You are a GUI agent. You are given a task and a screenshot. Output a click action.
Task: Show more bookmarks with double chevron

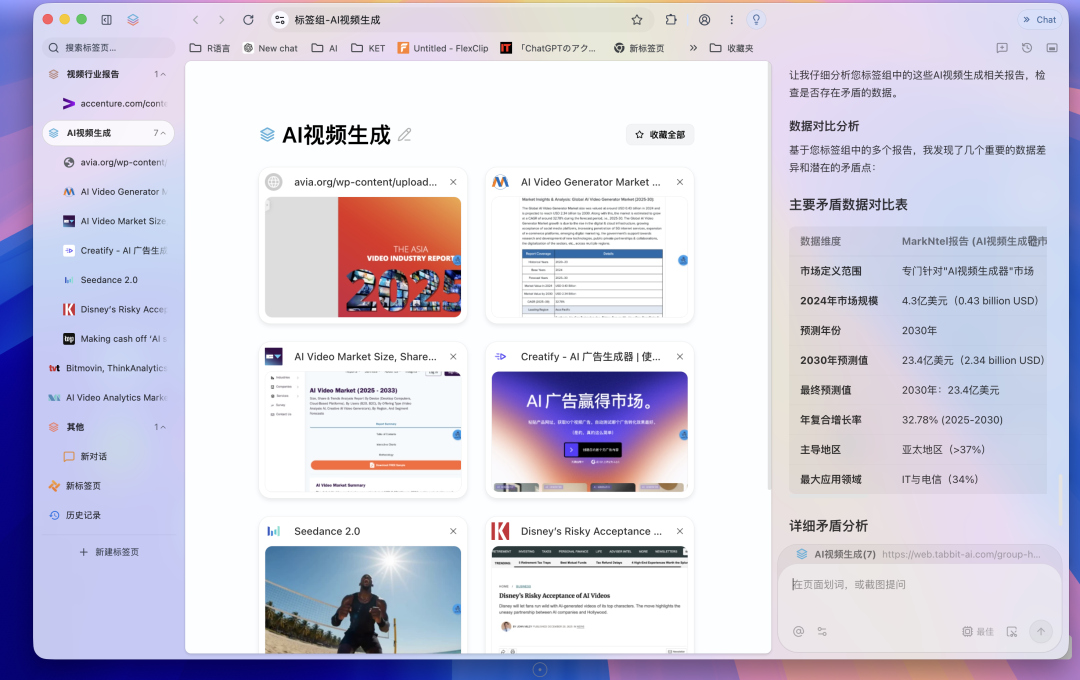click(x=693, y=48)
